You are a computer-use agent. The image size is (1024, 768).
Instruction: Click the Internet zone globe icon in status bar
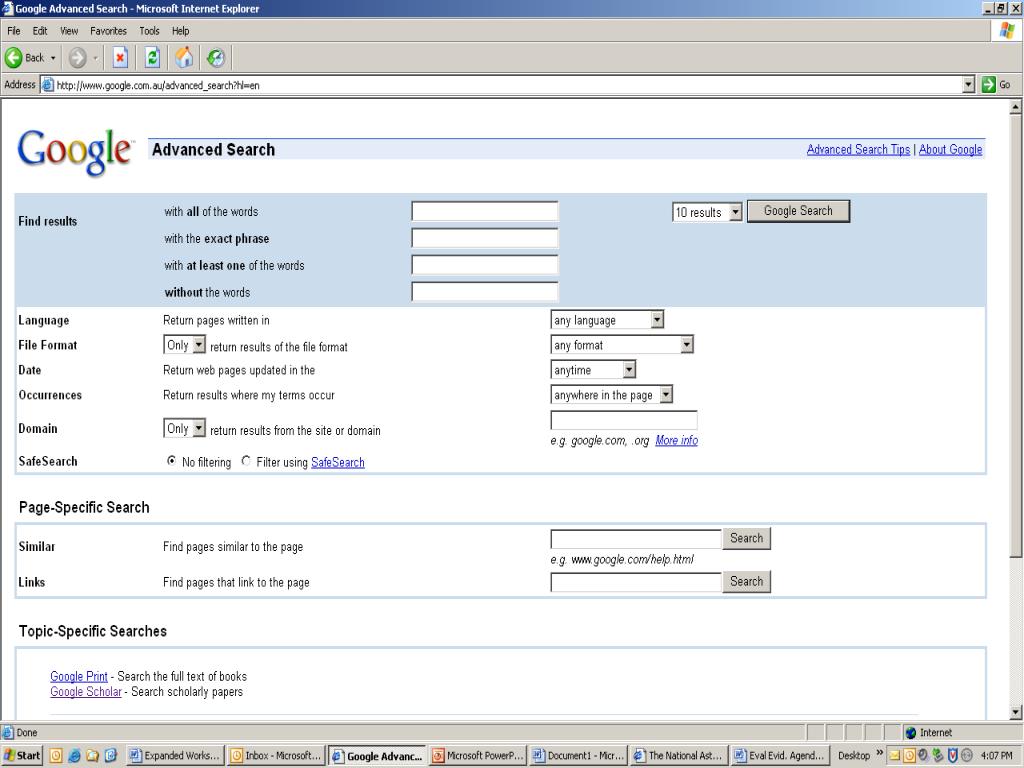point(911,733)
